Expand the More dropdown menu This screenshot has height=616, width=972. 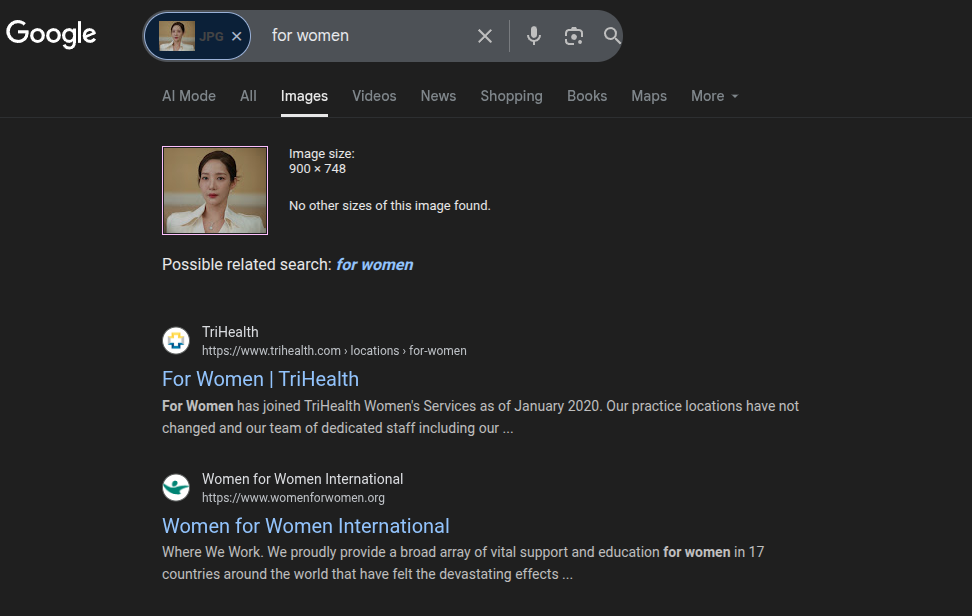click(715, 96)
